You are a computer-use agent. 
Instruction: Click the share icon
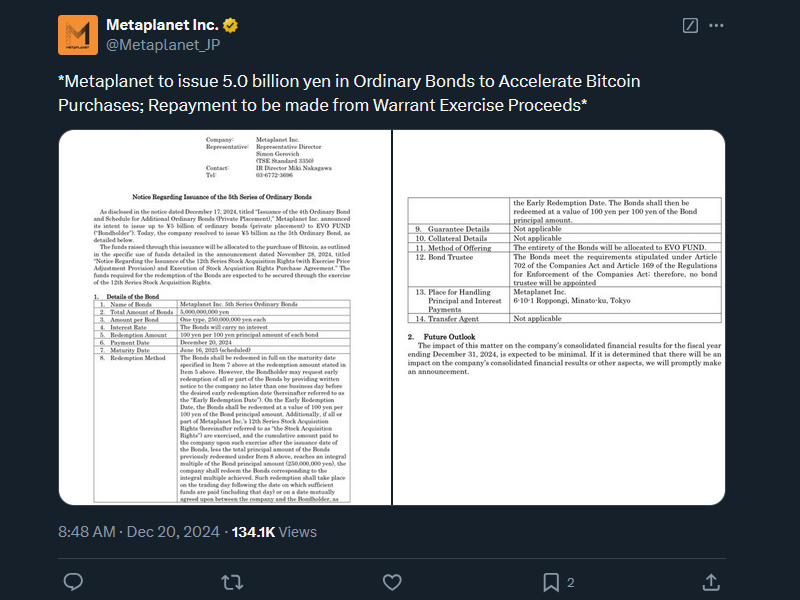711,581
